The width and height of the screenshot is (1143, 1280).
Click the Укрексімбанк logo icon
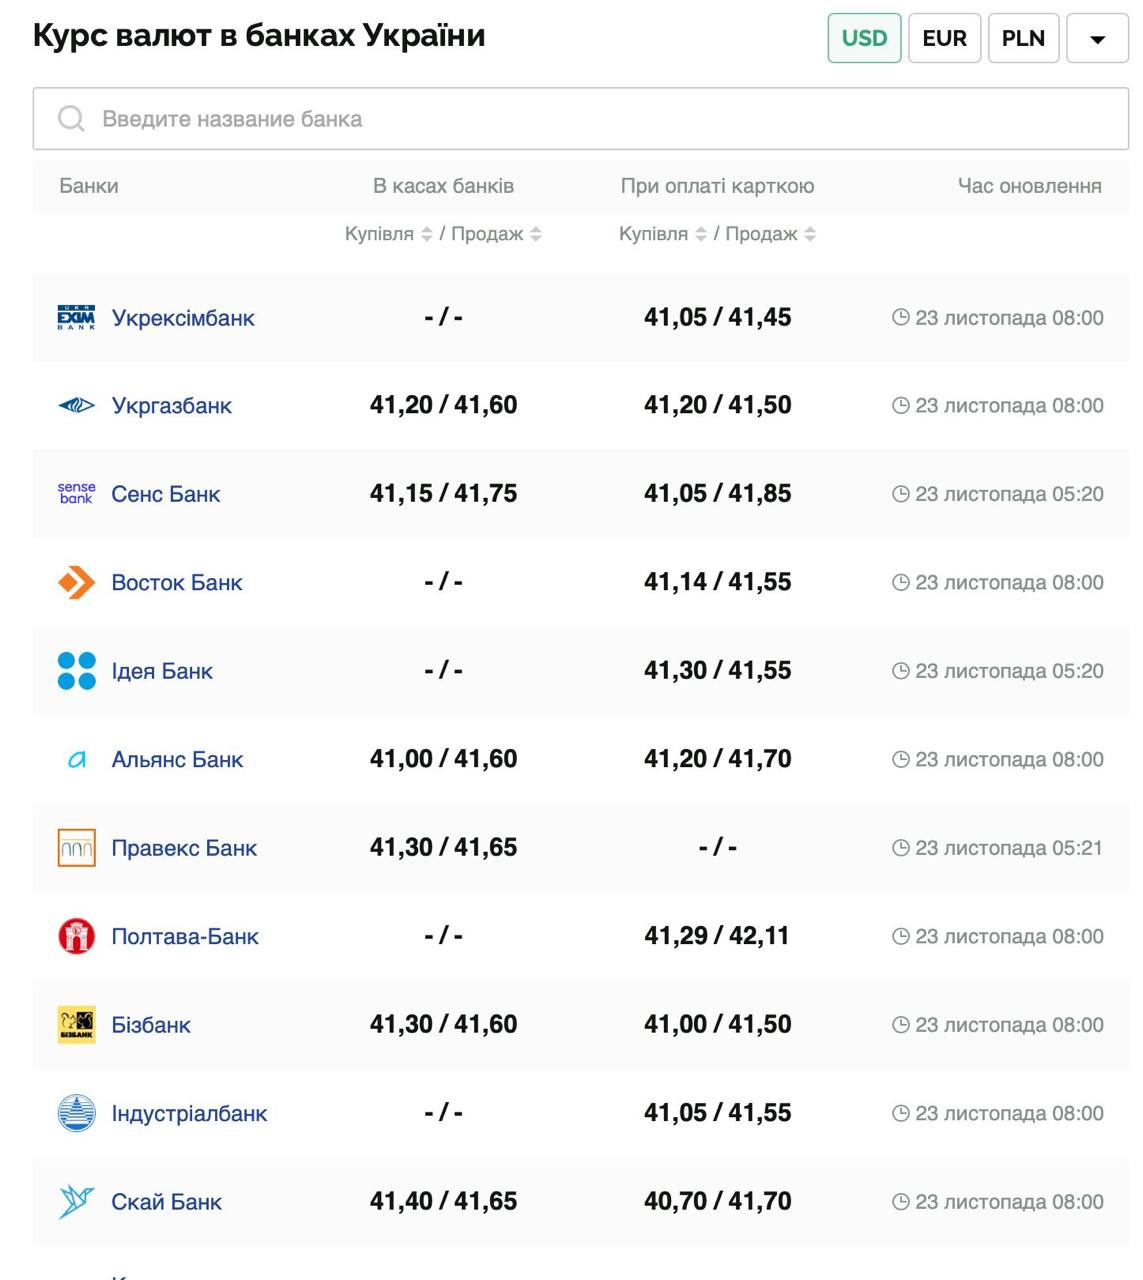coord(76,318)
